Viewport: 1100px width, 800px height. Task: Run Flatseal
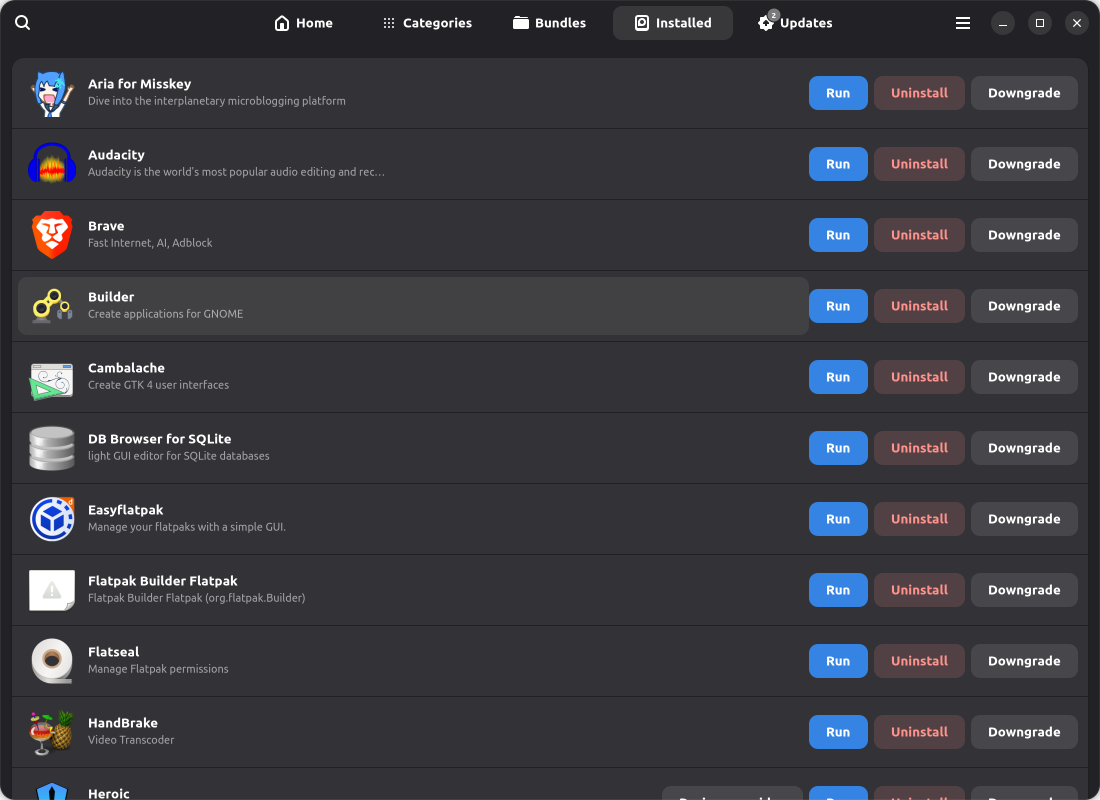coord(838,661)
